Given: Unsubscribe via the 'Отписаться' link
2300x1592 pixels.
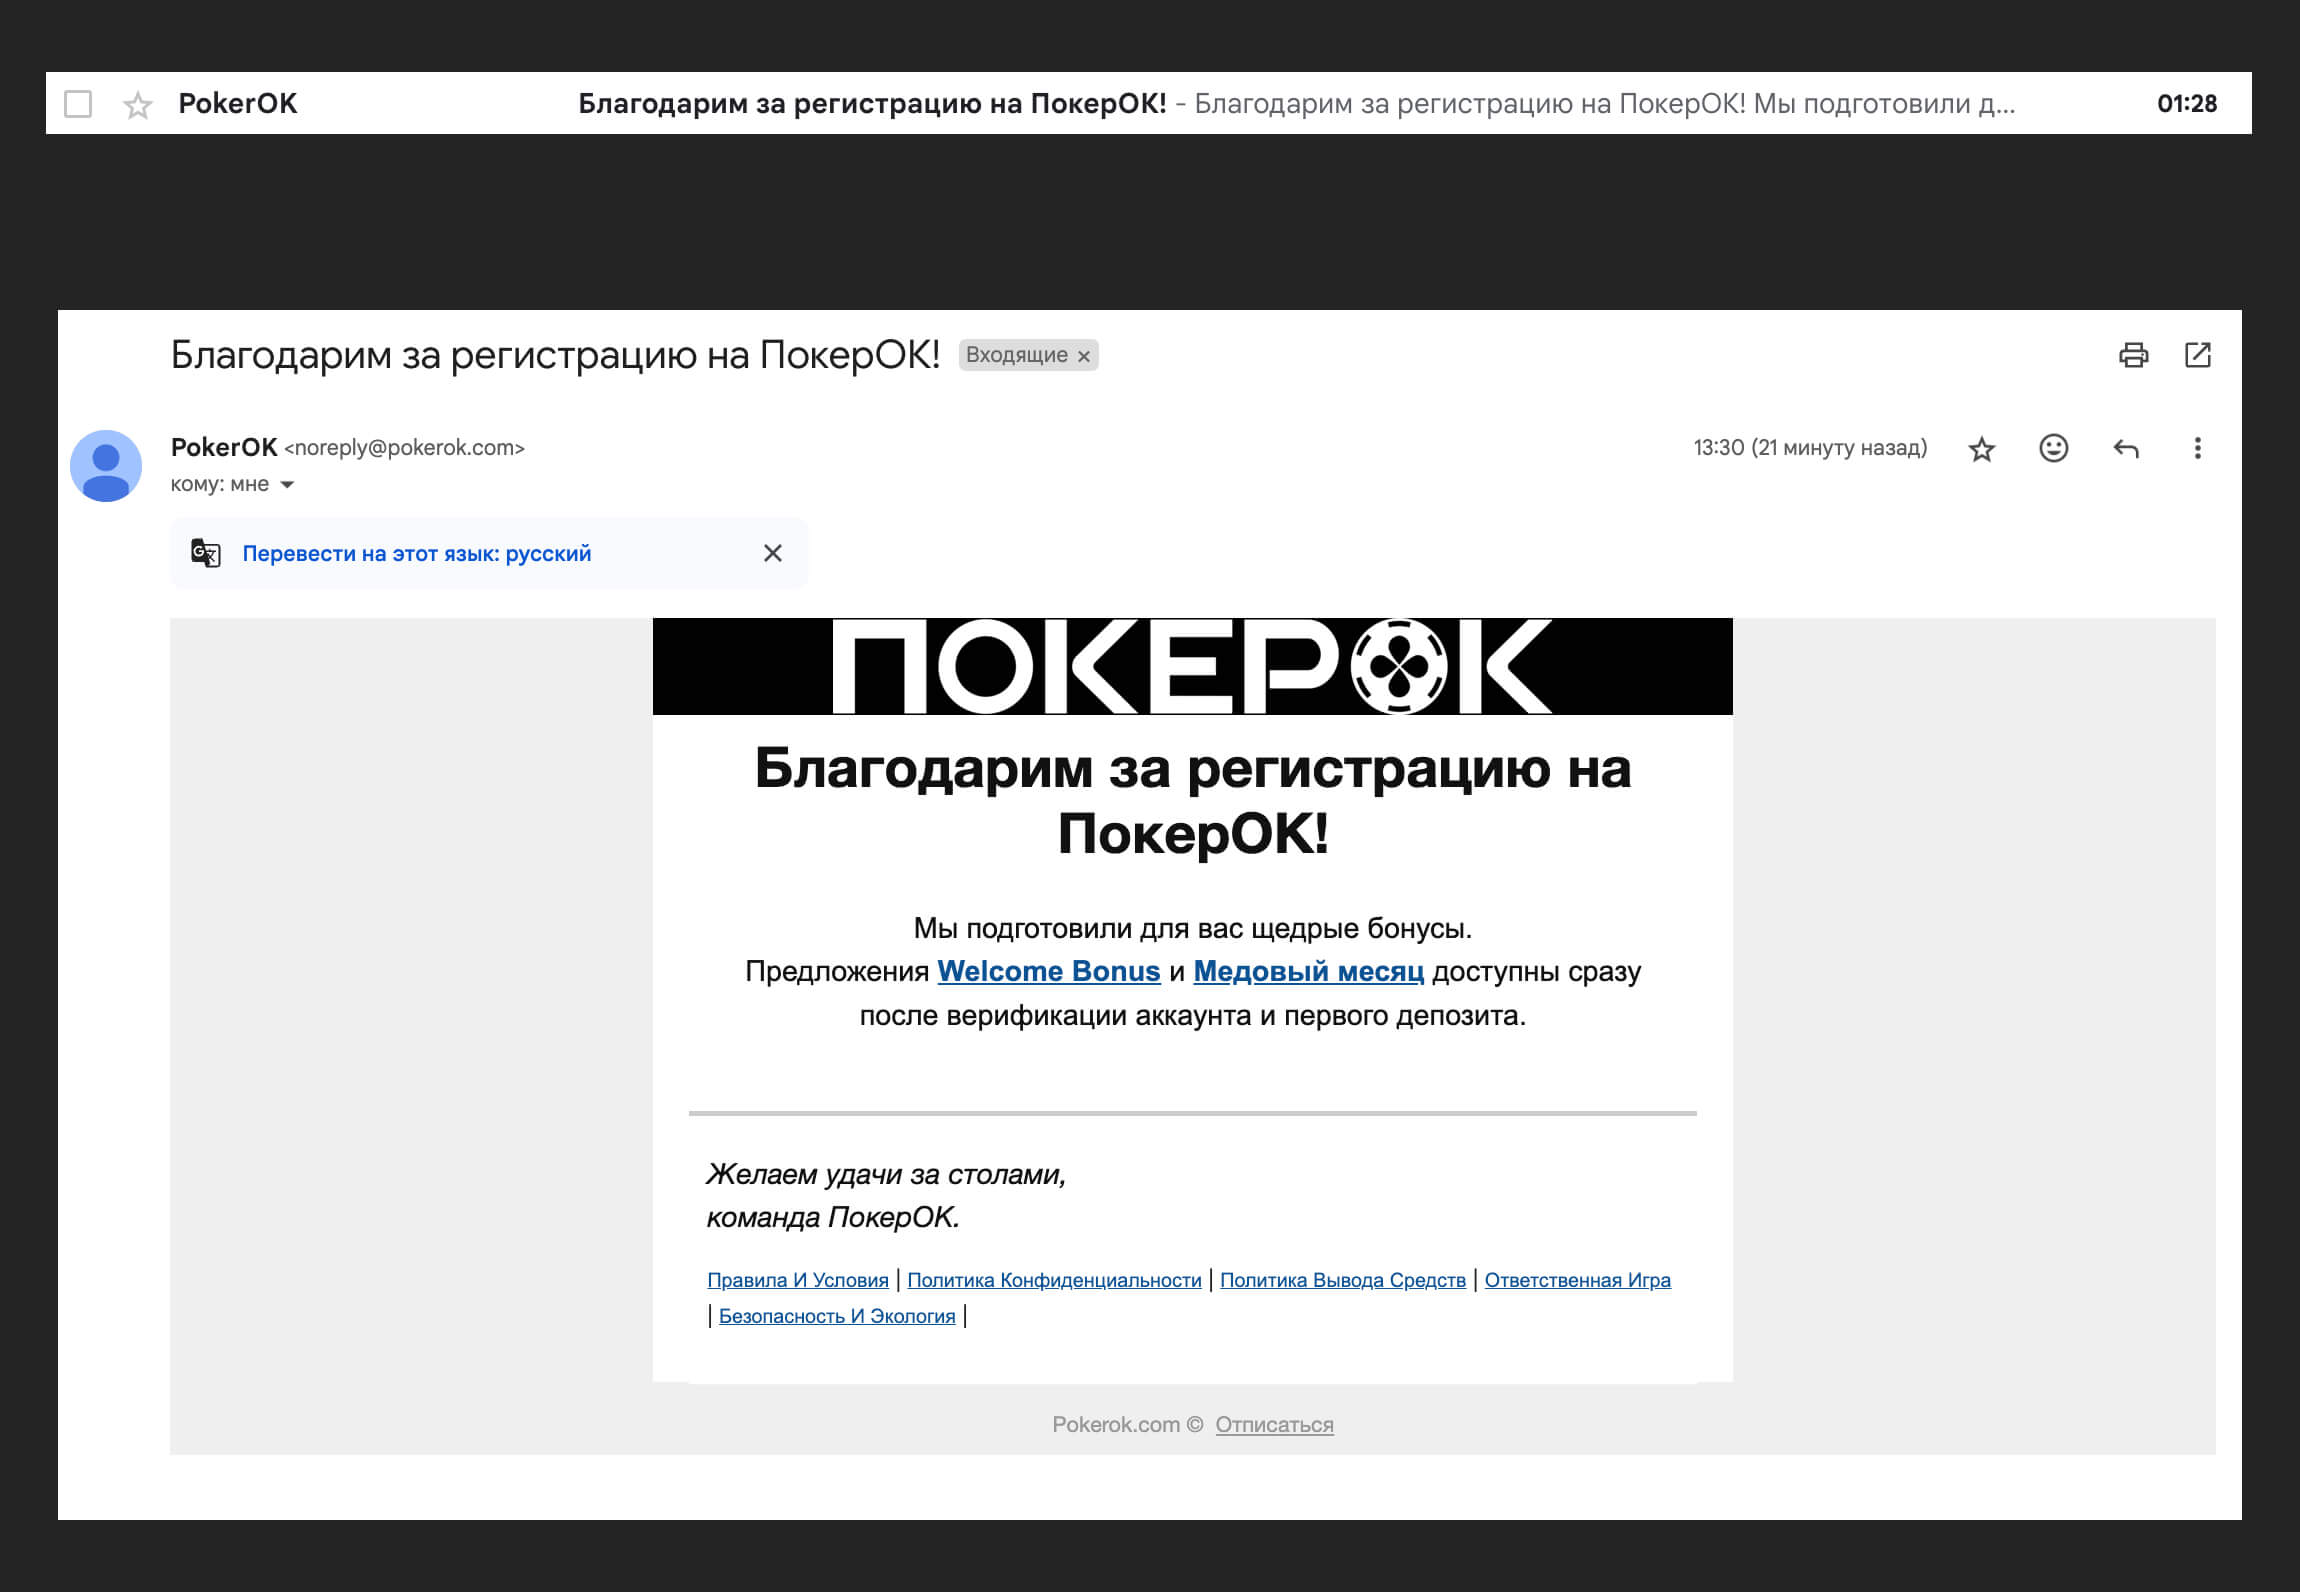Looking at the screenshot, I should tap(1273, 1424).
